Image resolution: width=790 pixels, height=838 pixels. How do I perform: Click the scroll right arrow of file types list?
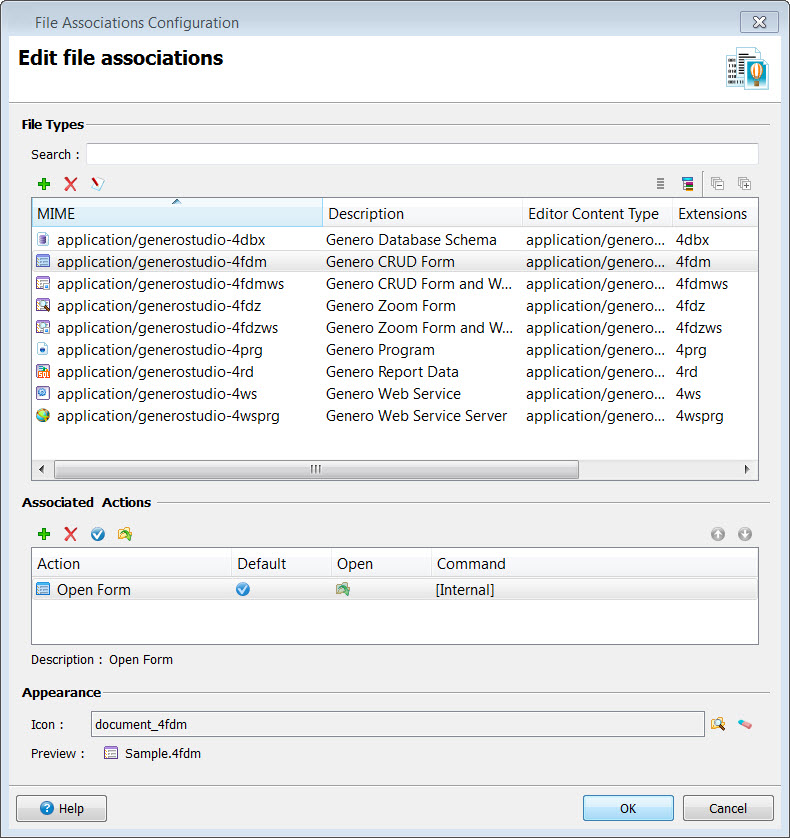pos(747,469)
